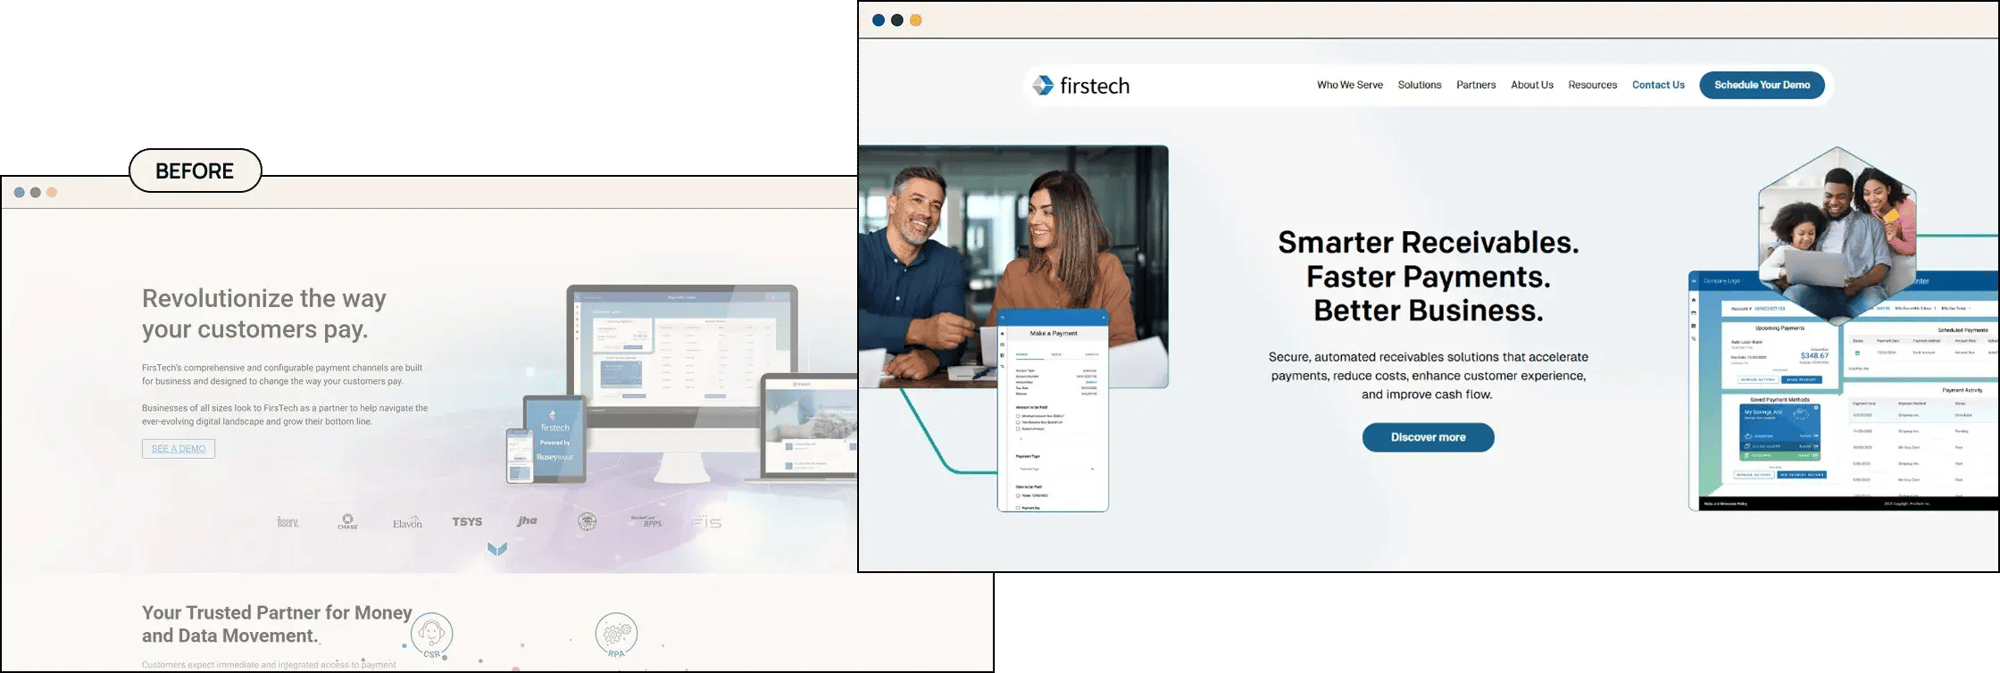Screen dimensions: 2000x673
Task: Click the fiserv partner logo
Action: (x=287, y=522)
